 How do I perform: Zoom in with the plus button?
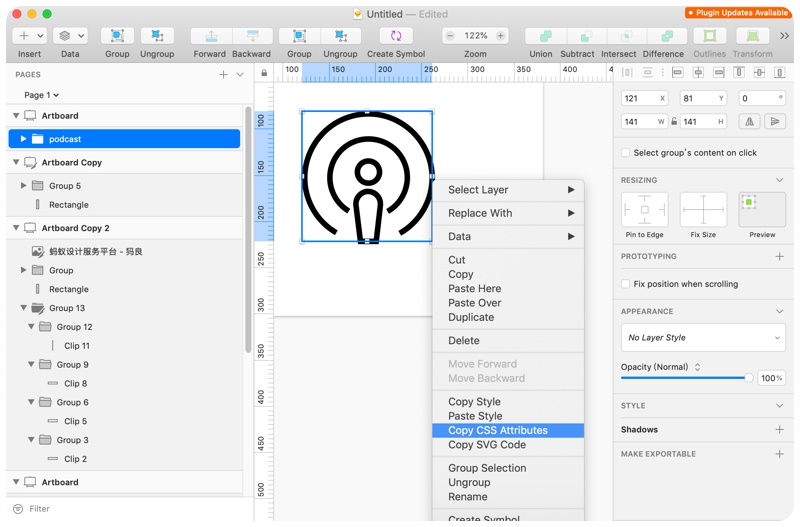501,36
